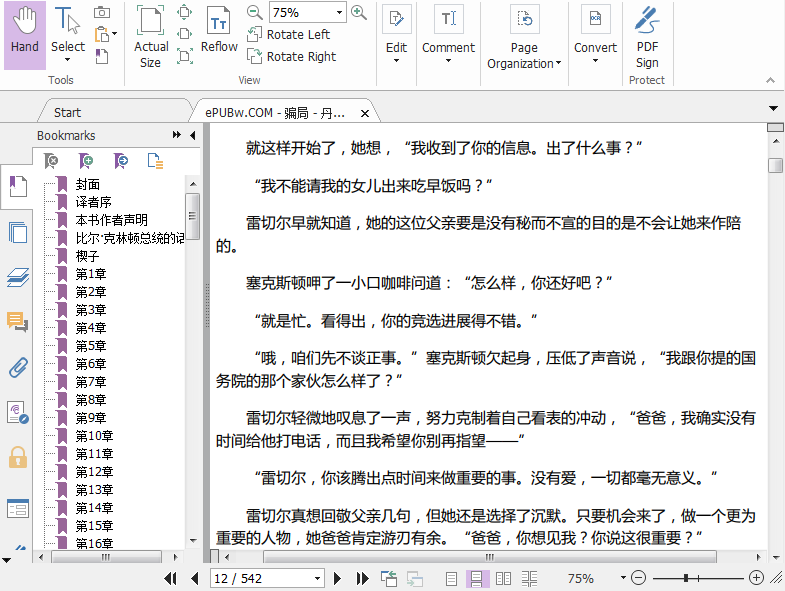Open the Attachments panel paperclip icon

pos(17,368)
